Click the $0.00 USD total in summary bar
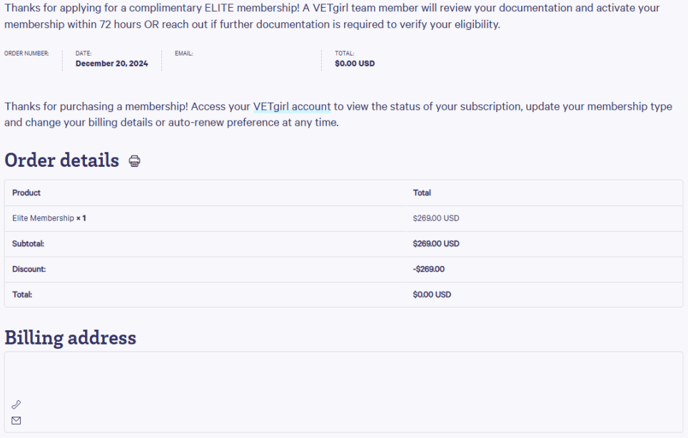The height and width of the screenshot is (438, 688). pyautogui.click(x=355, y=64)
